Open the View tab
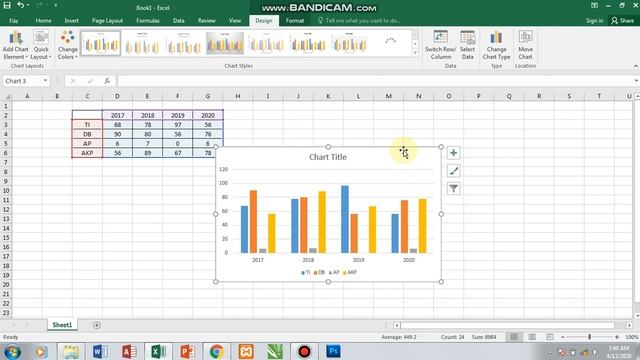The image size is (640, 360). (235, 20)
